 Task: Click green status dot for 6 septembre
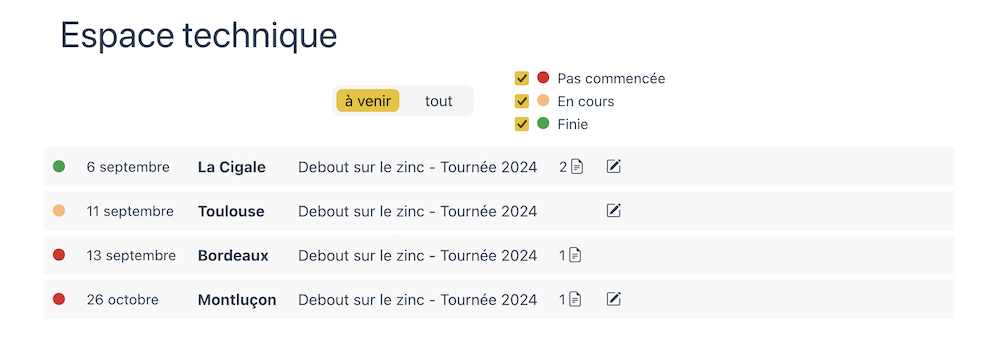59,167
